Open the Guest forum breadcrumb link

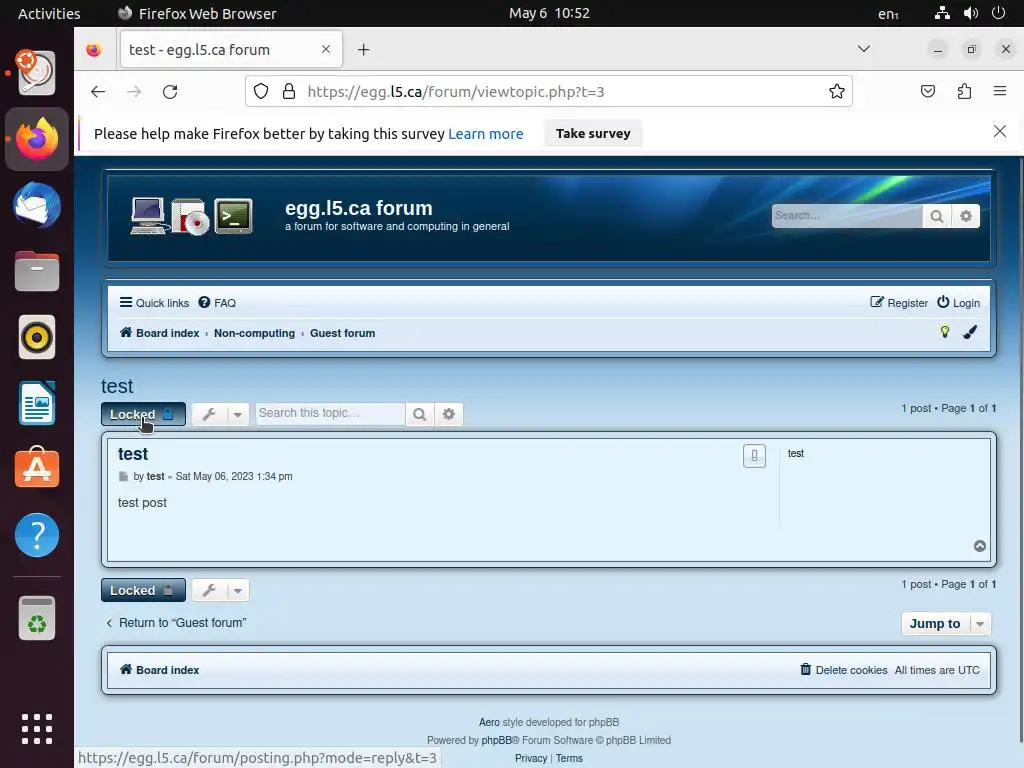[x=342, y=333]
